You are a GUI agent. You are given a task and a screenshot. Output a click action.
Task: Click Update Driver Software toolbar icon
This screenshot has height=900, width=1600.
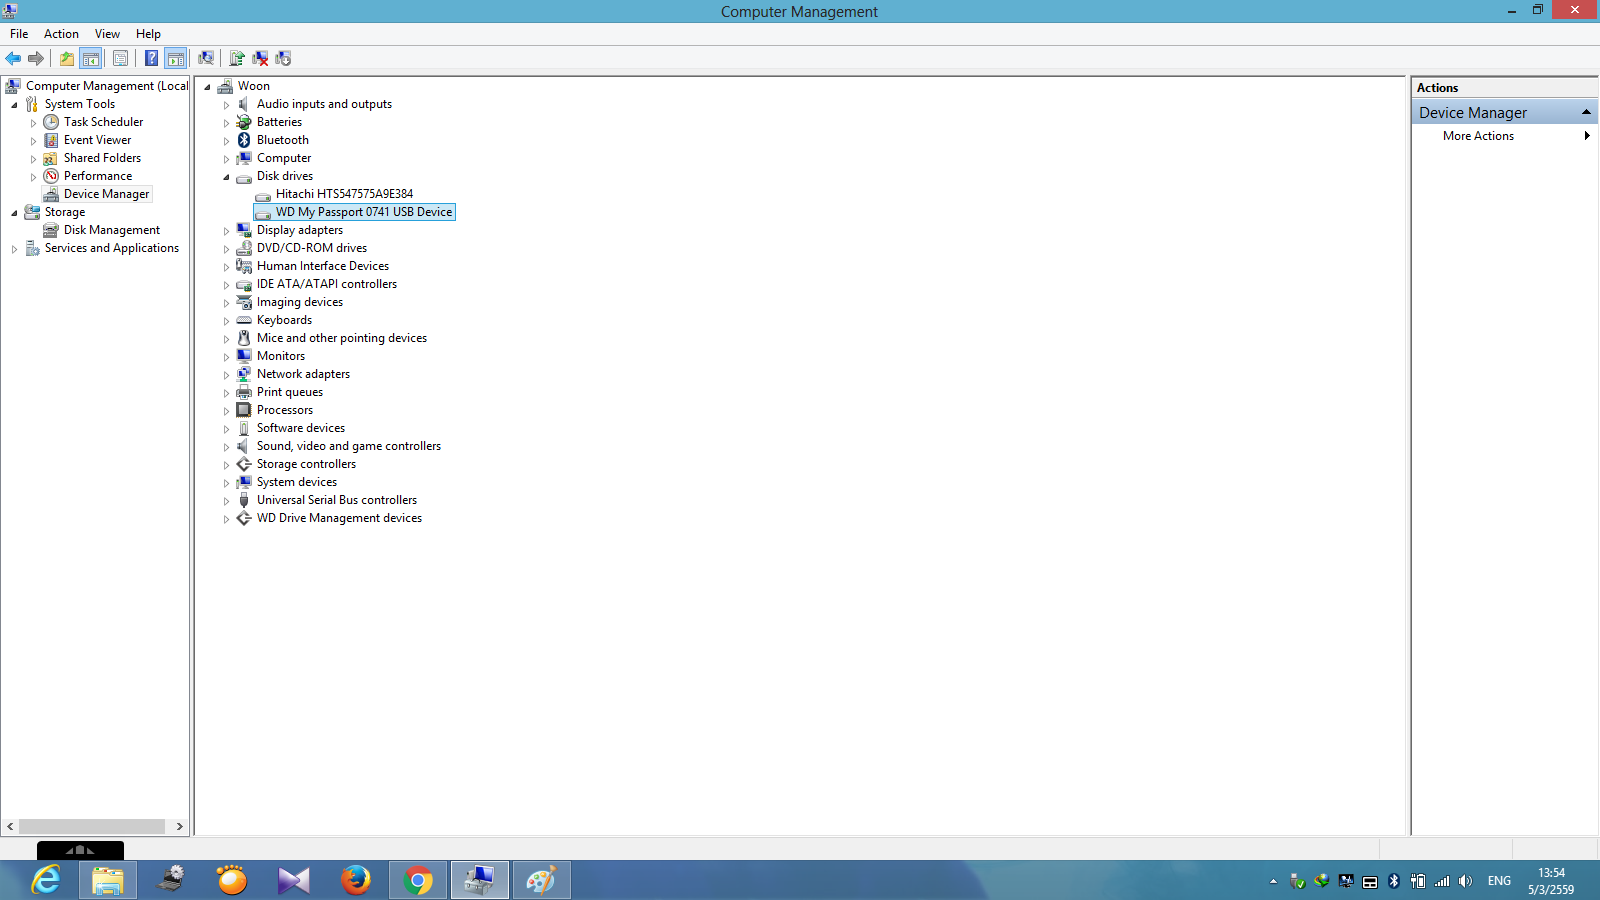(236, 58)
